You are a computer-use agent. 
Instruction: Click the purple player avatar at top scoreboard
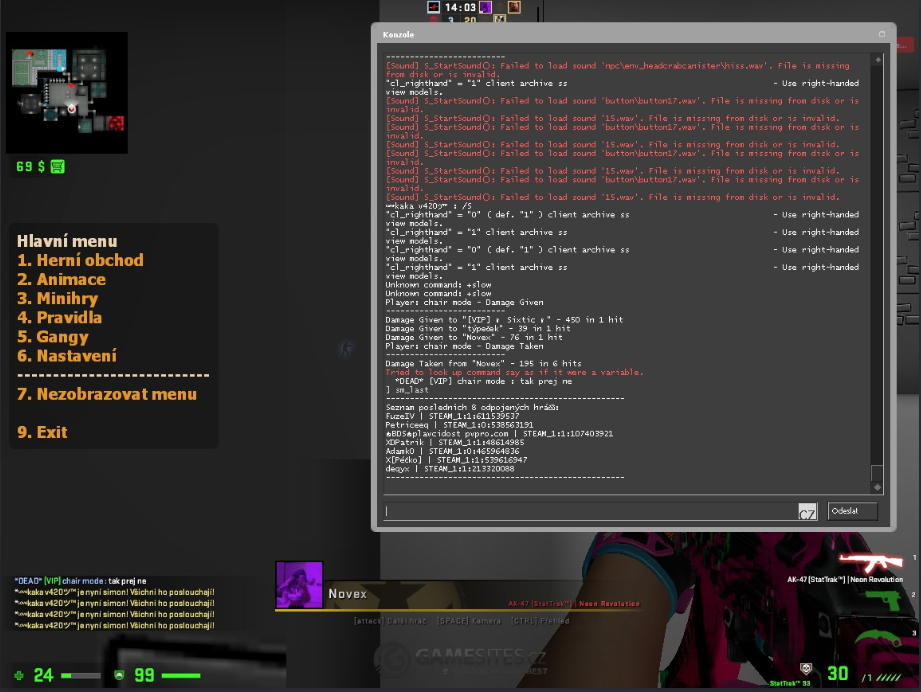pos(485,7)
